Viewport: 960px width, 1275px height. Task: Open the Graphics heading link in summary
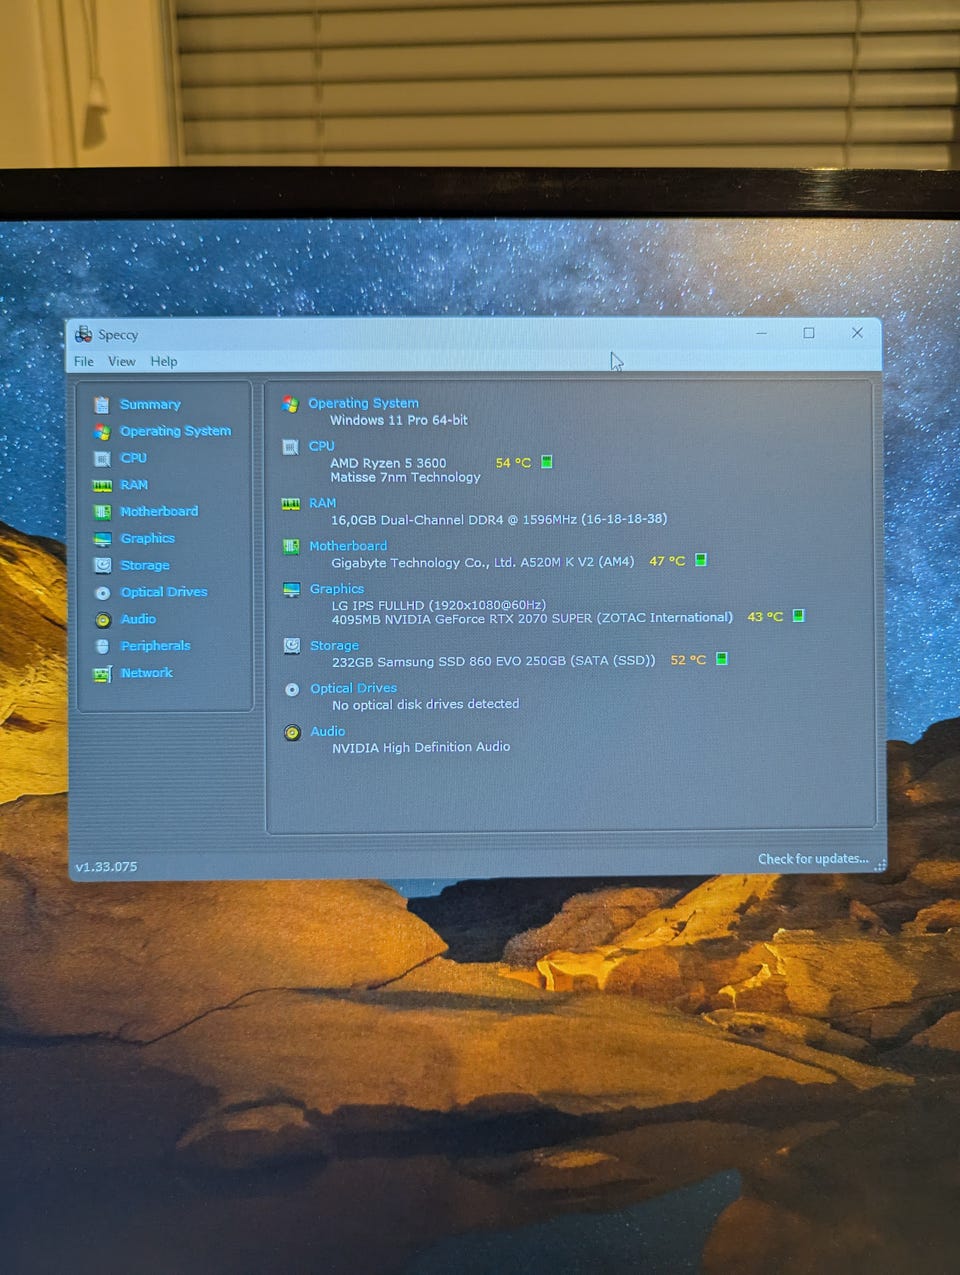[x=336, y=589]
